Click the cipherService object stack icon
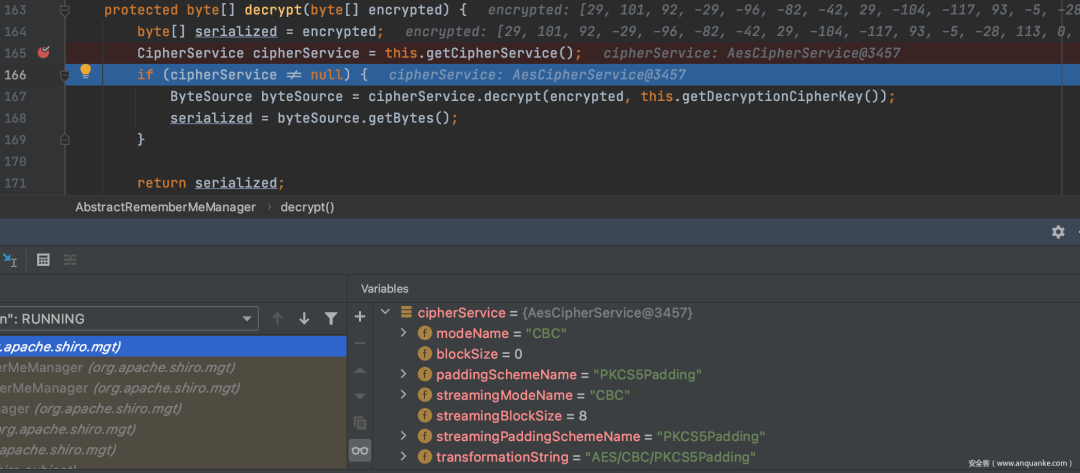The image size is (1080, 473). click(406, 313)
